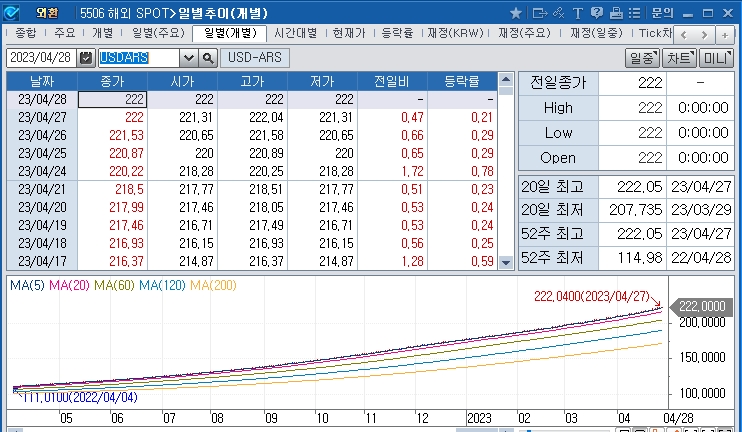Click the 날짜 column header

(42, 81)
